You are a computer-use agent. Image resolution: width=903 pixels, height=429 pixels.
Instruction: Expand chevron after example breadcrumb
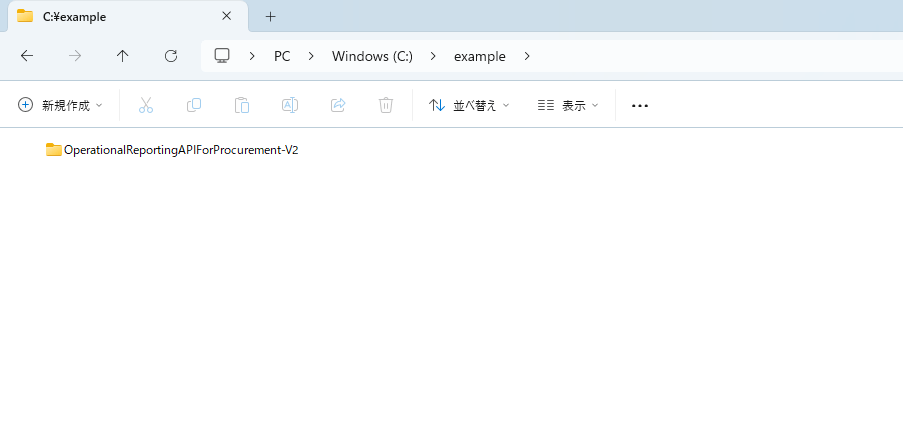527,56
